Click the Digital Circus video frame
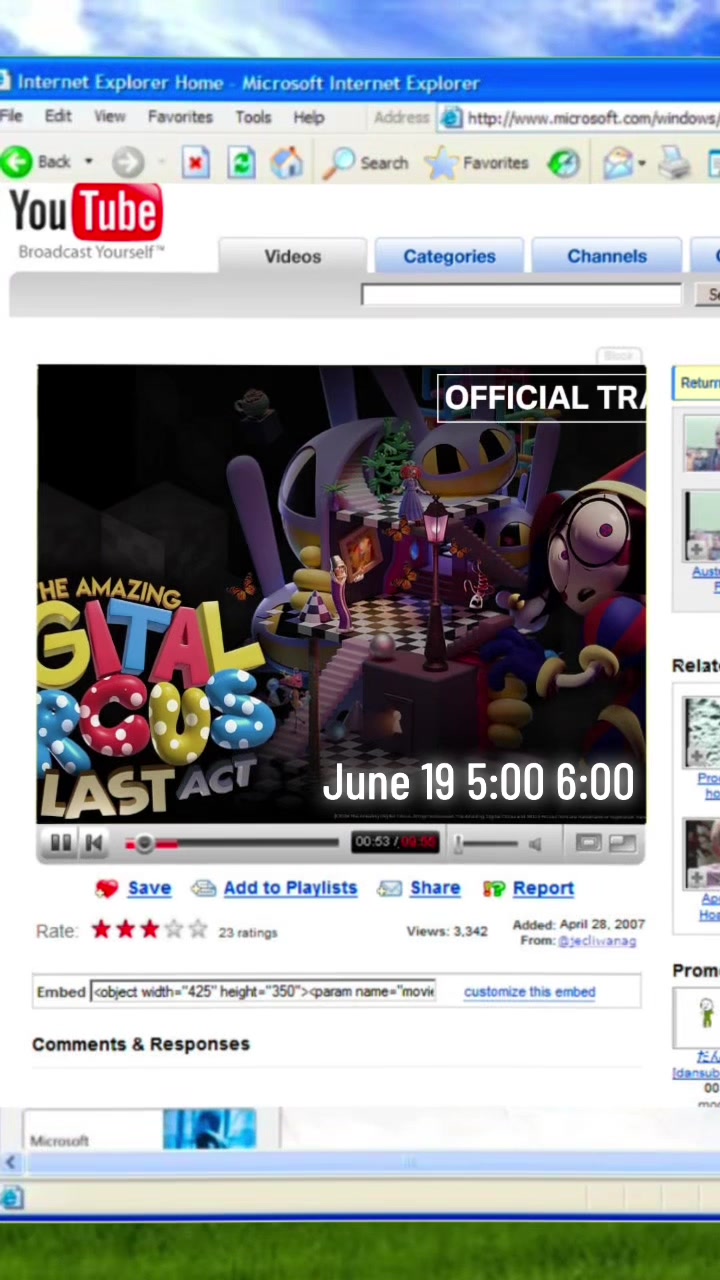This screenshot has height=1280, width=720. tap(341, 594)
